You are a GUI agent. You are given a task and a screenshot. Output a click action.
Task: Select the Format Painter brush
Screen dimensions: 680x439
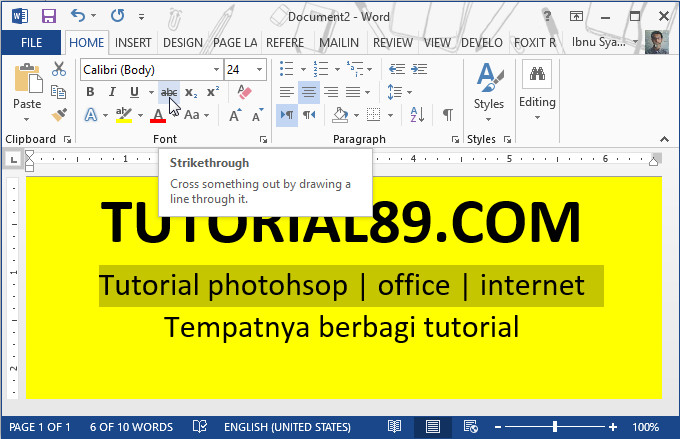(x=59, y=115)
